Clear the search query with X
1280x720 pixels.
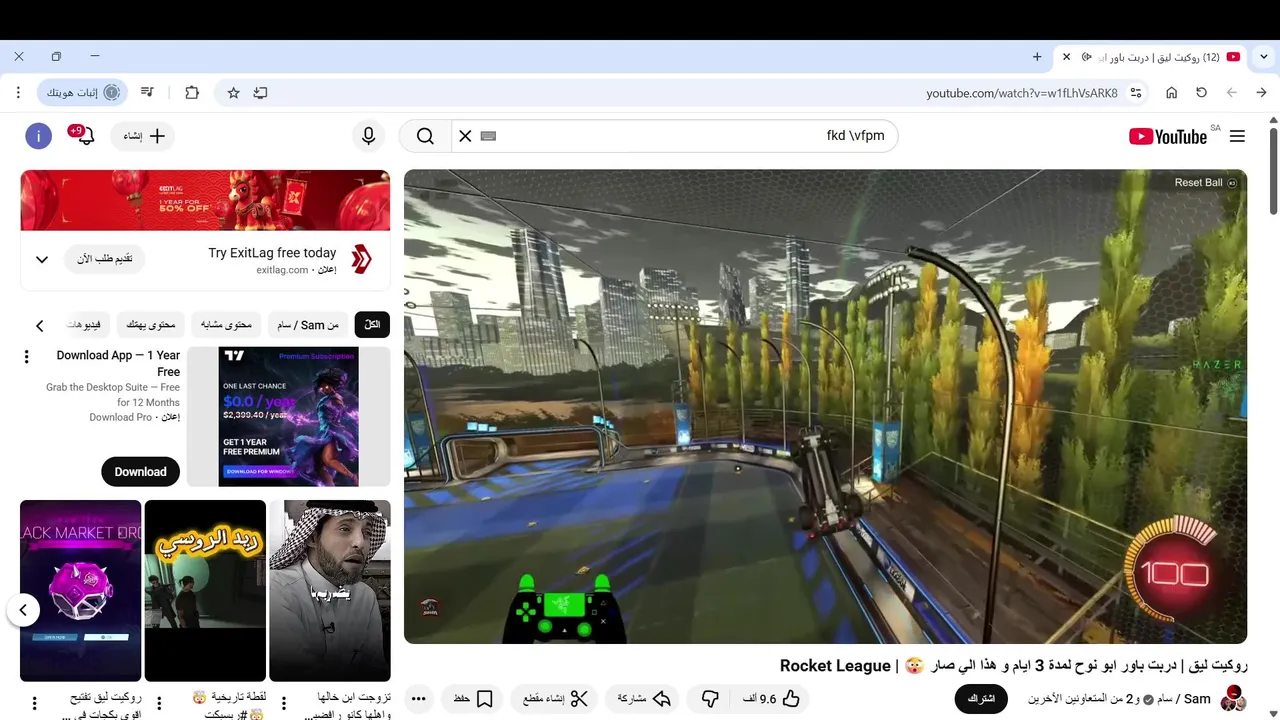click(x=465, y=136)
